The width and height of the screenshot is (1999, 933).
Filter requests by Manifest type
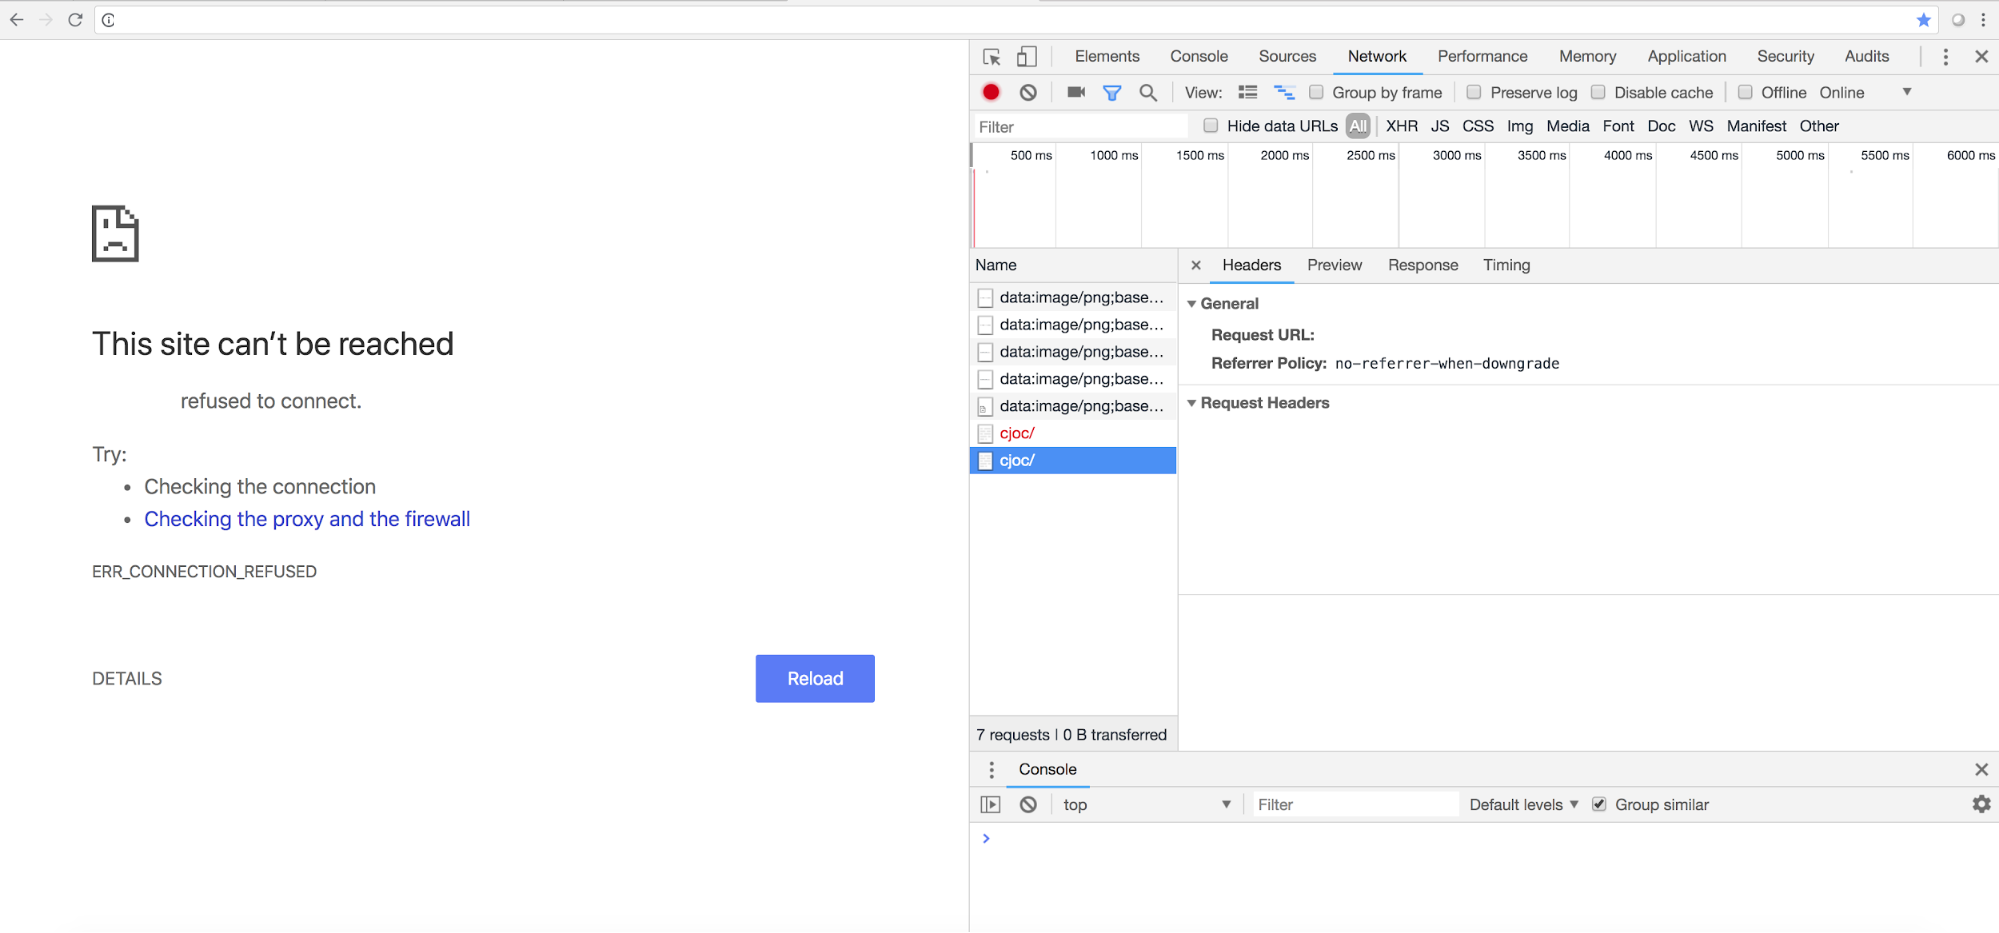pyautogui.click(x=1756, y=125)
